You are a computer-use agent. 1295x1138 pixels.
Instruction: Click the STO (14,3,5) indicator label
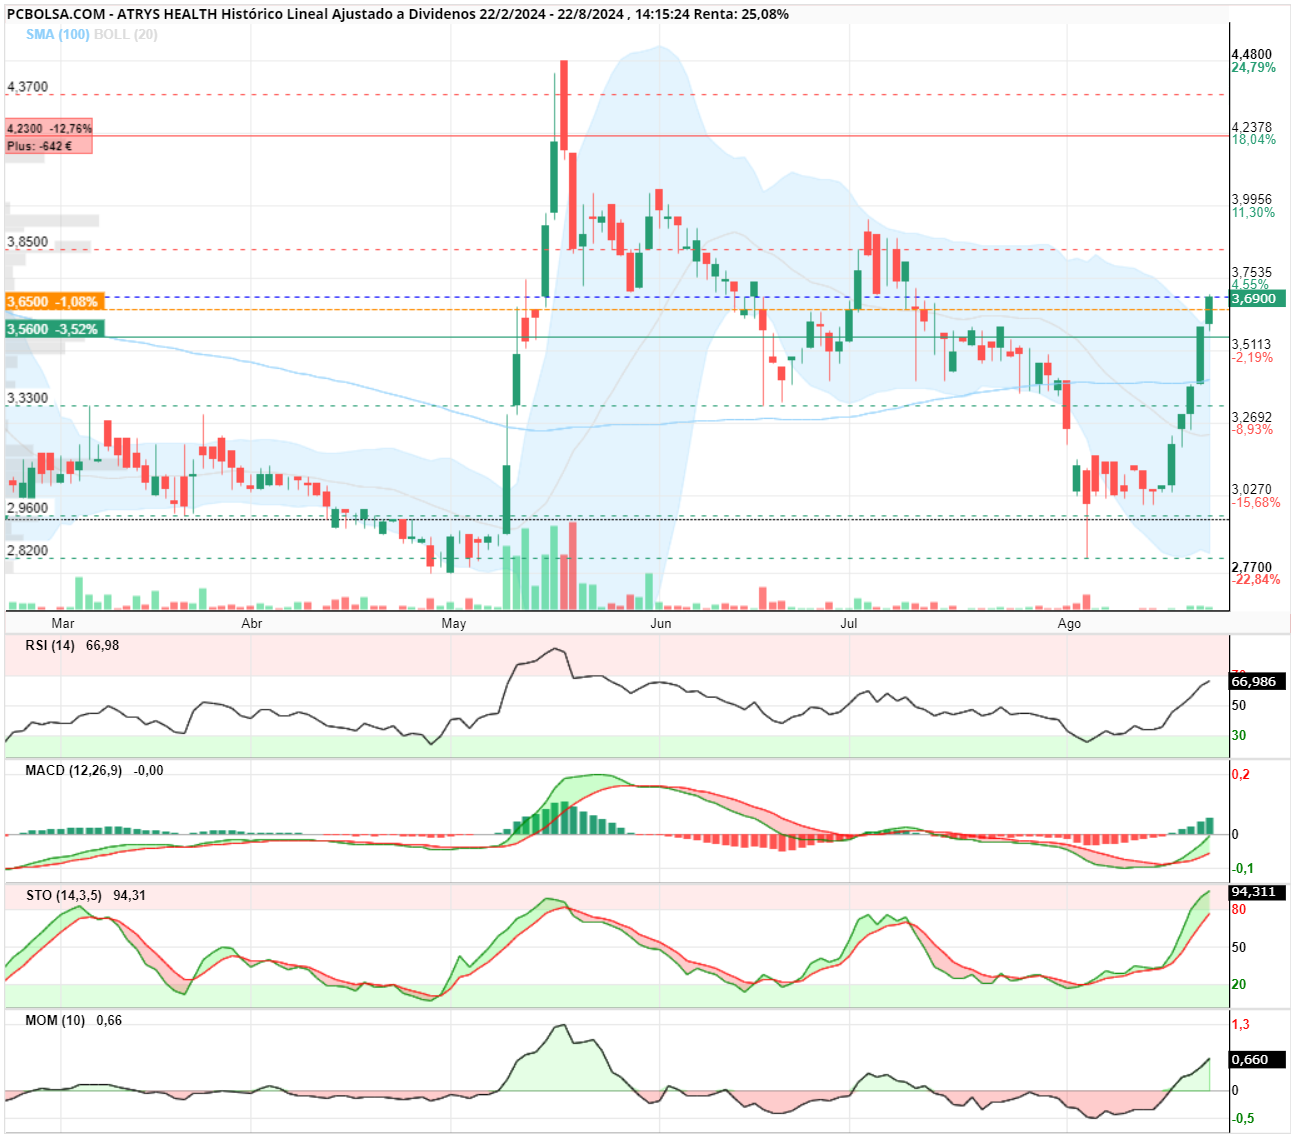click(x=64, y=895)
